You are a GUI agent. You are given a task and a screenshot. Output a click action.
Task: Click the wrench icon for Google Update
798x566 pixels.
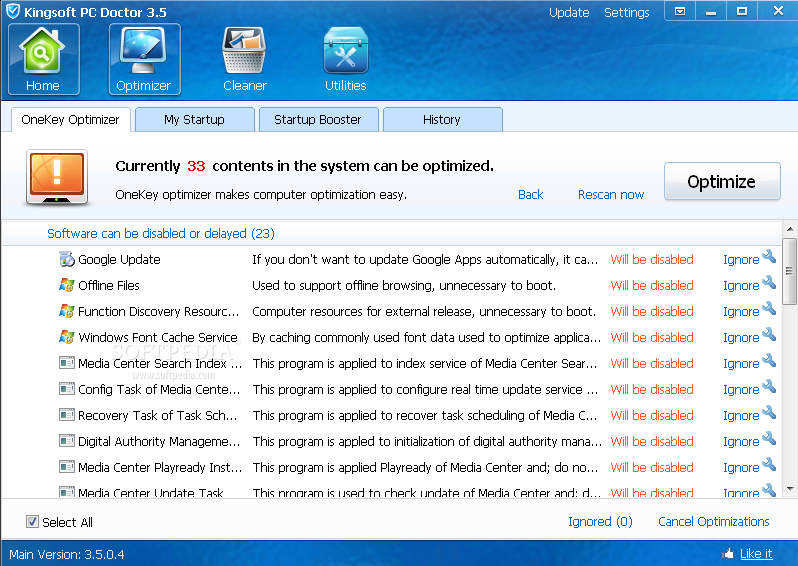coord(769,257)
